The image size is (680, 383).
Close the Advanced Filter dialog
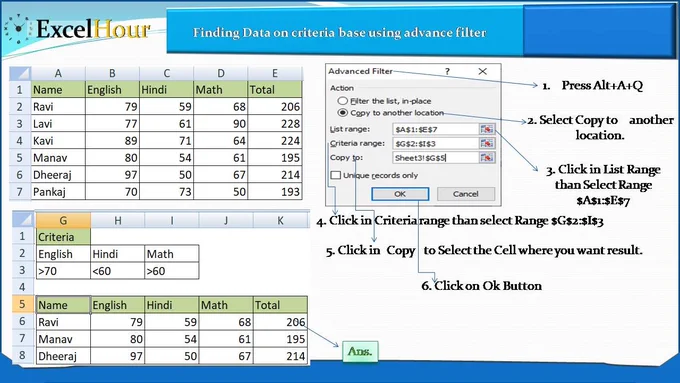pyautogui.click(x=482, y=71)
